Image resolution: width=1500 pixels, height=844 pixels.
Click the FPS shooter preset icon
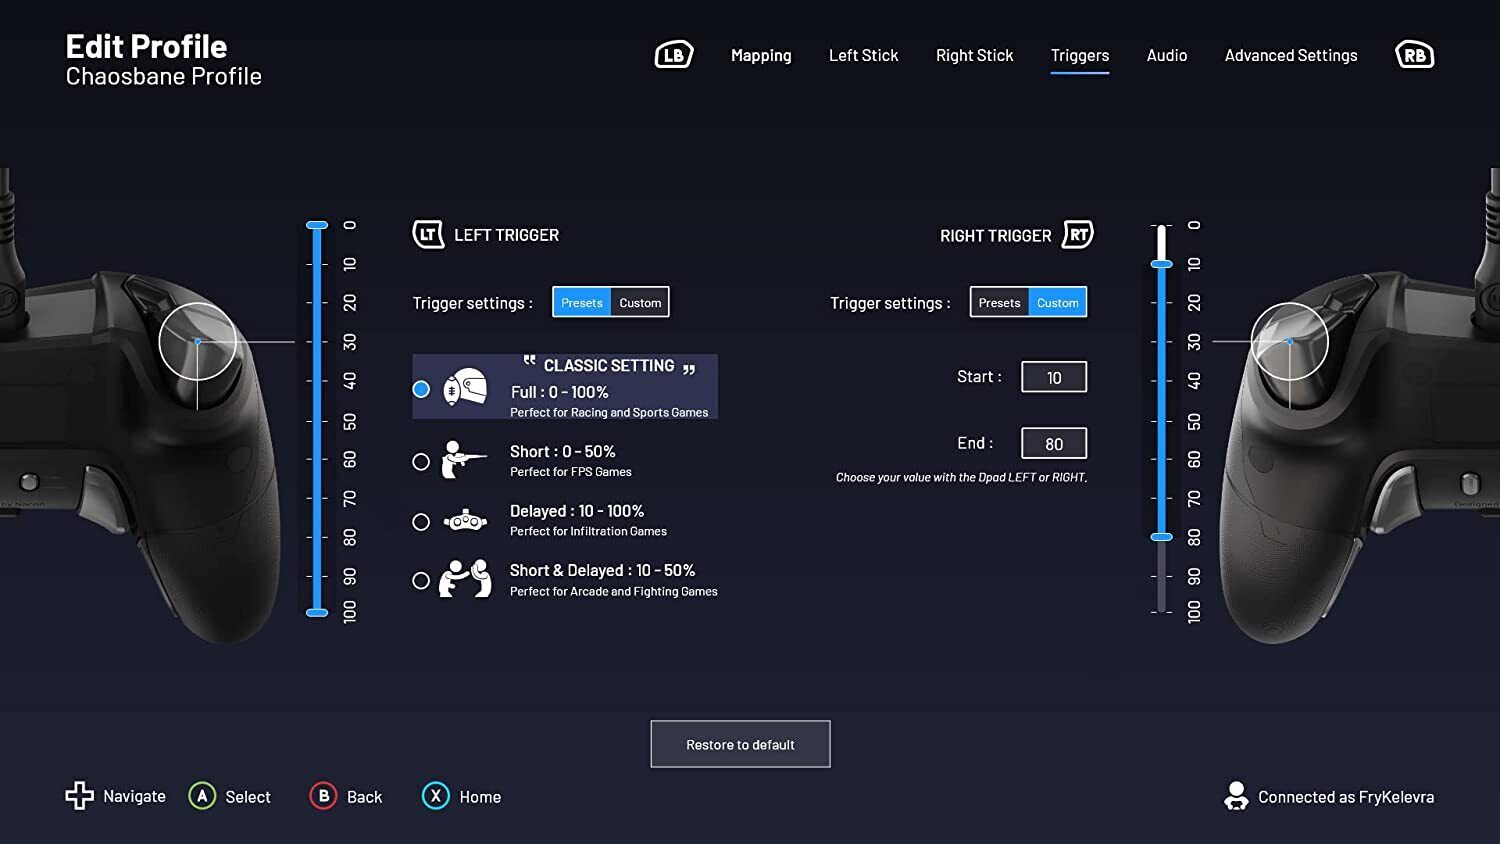click(x=464, y=460)
